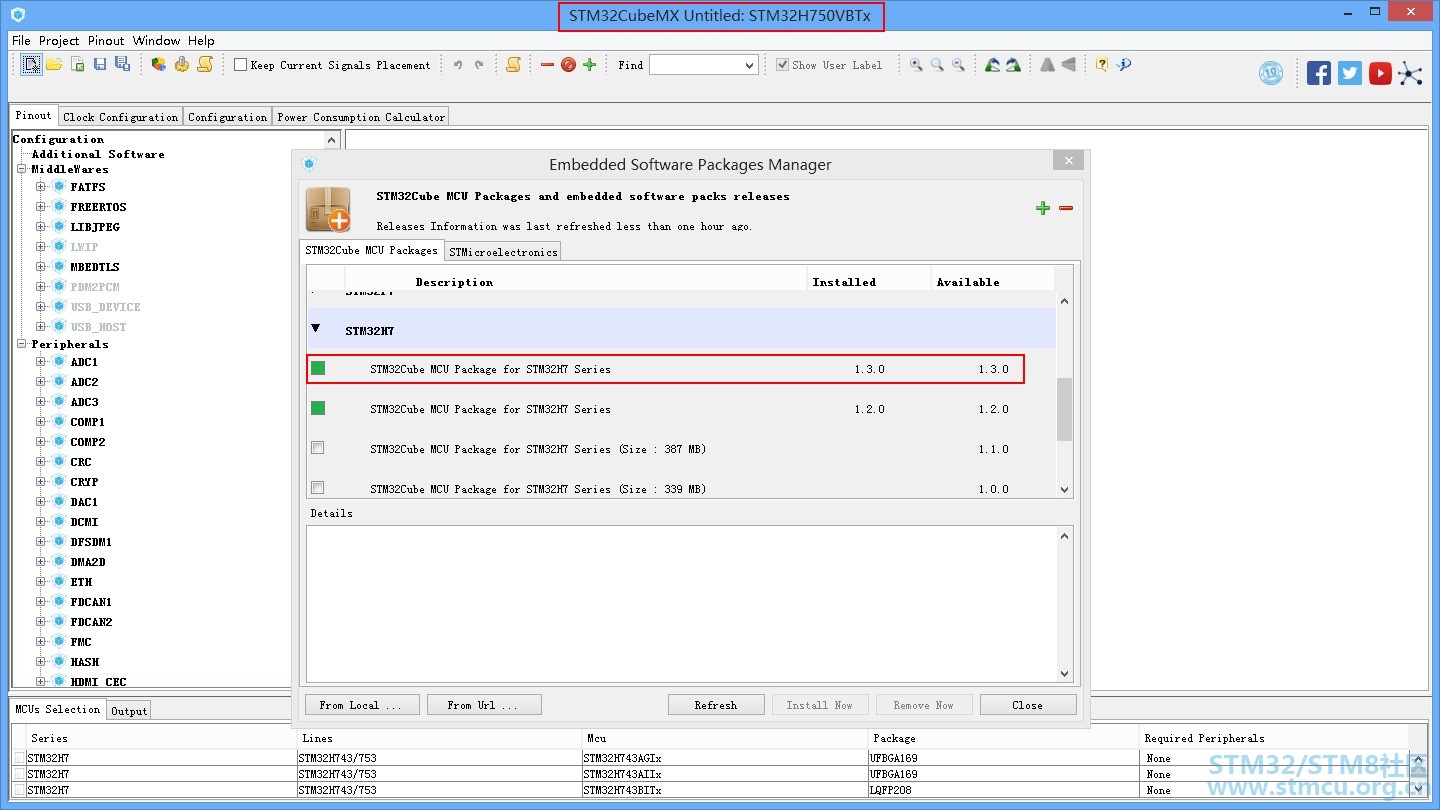Viewport: 1440px width, 810px height.
Task: Click the Install Now button
Action: [820, 705]
